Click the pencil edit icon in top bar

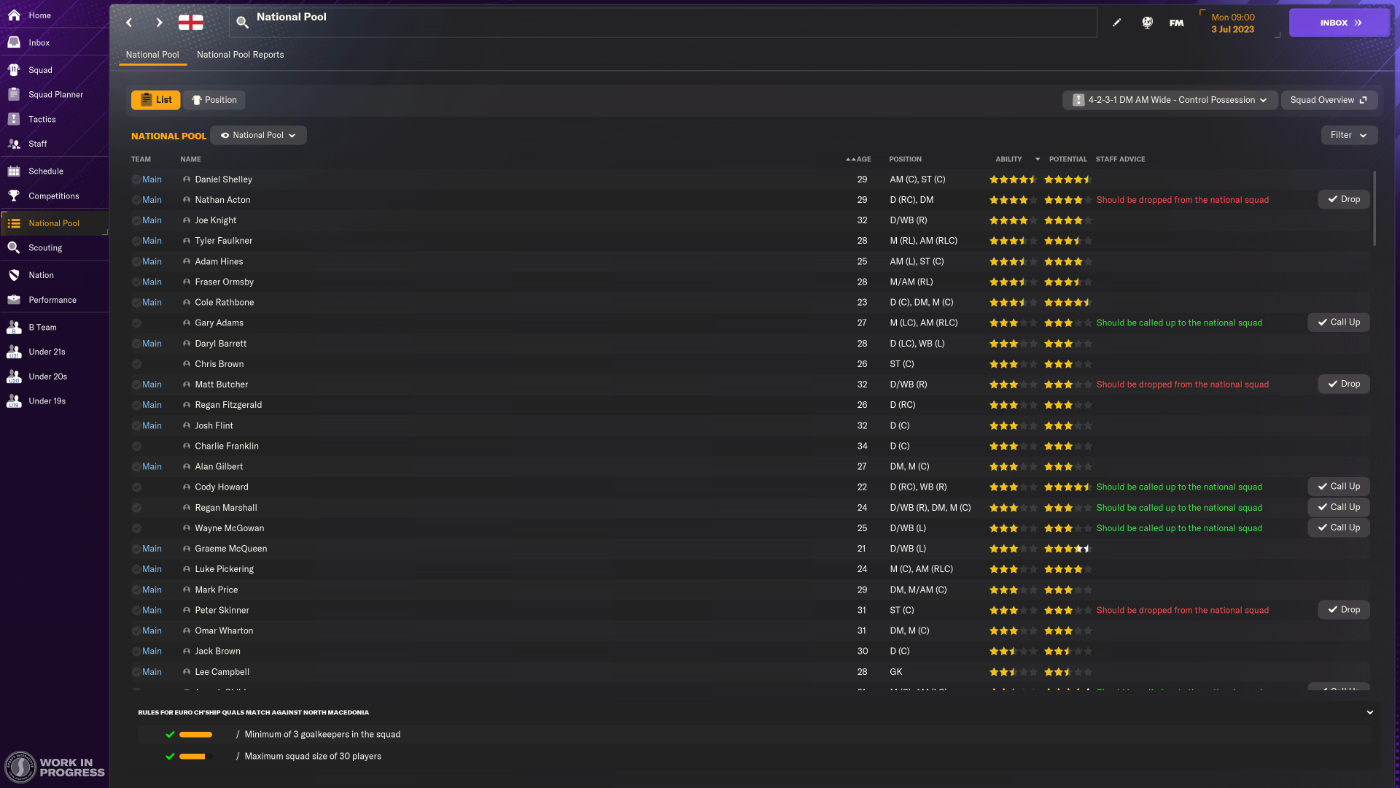tap(1117, 22)
